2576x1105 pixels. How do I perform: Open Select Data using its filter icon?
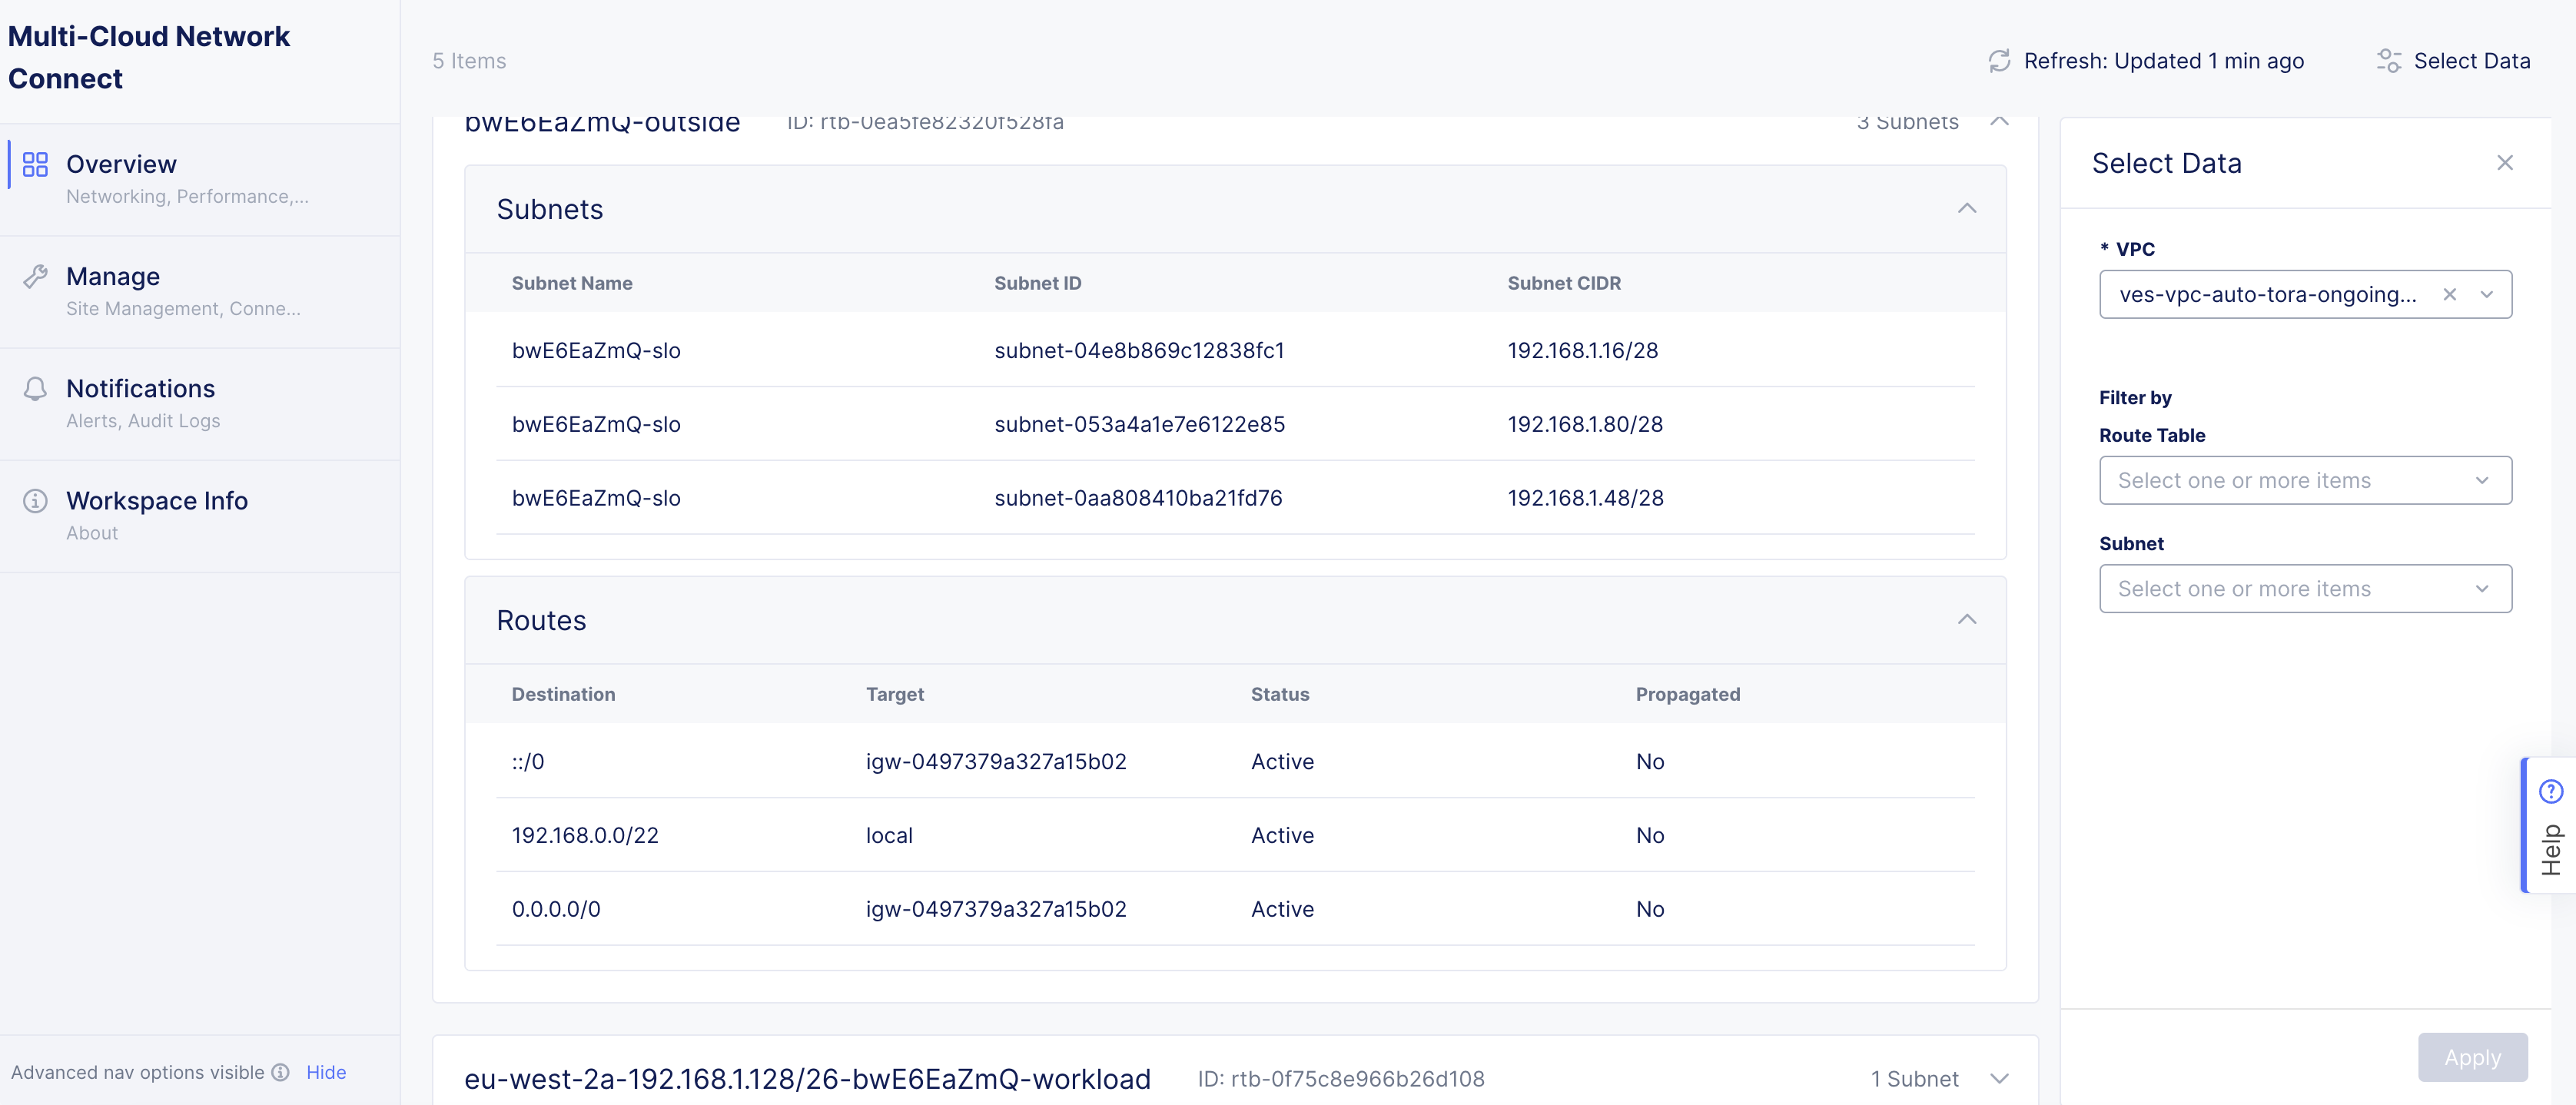[2390, 61]
